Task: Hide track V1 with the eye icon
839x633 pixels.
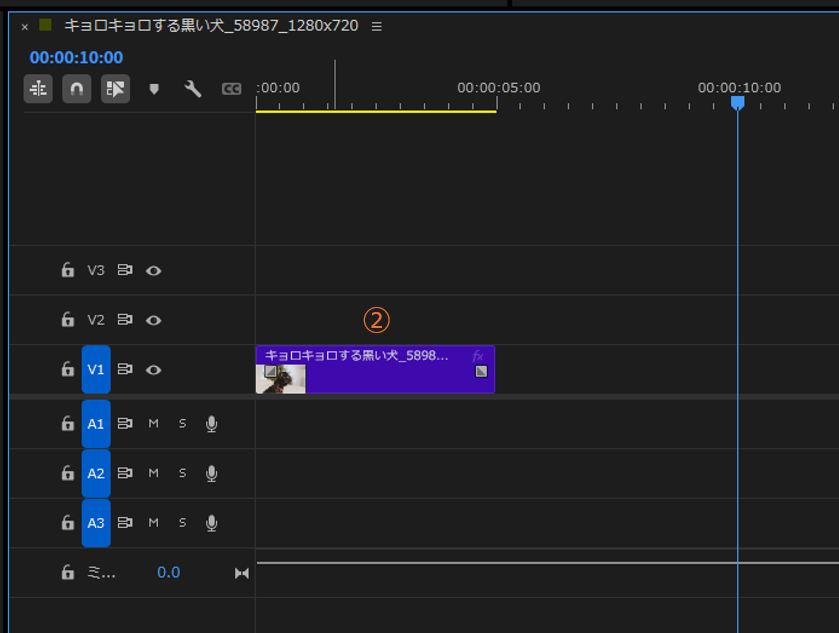Action: 154,369
